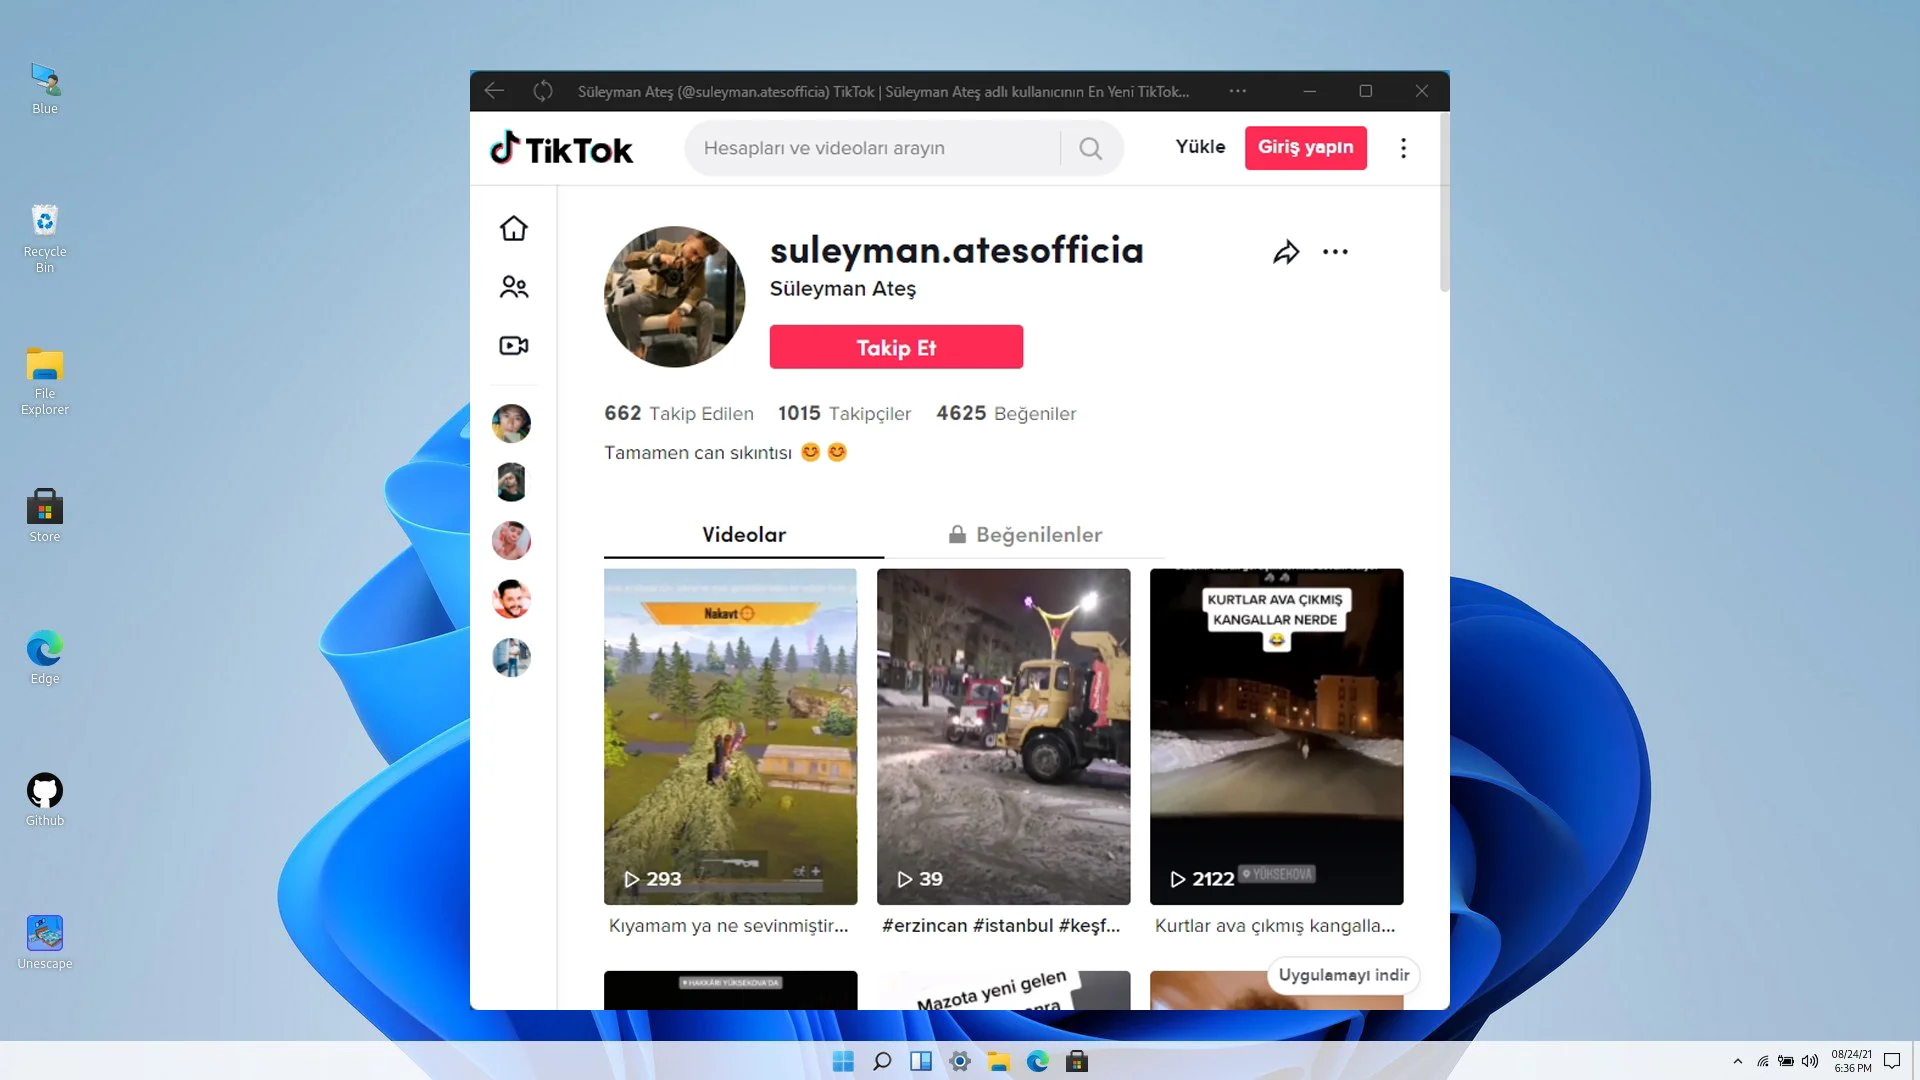Open the Mazota yeni gelen video thumbnail
The height and width of the screenshot is (1080, 1920).
(1003, 990)
